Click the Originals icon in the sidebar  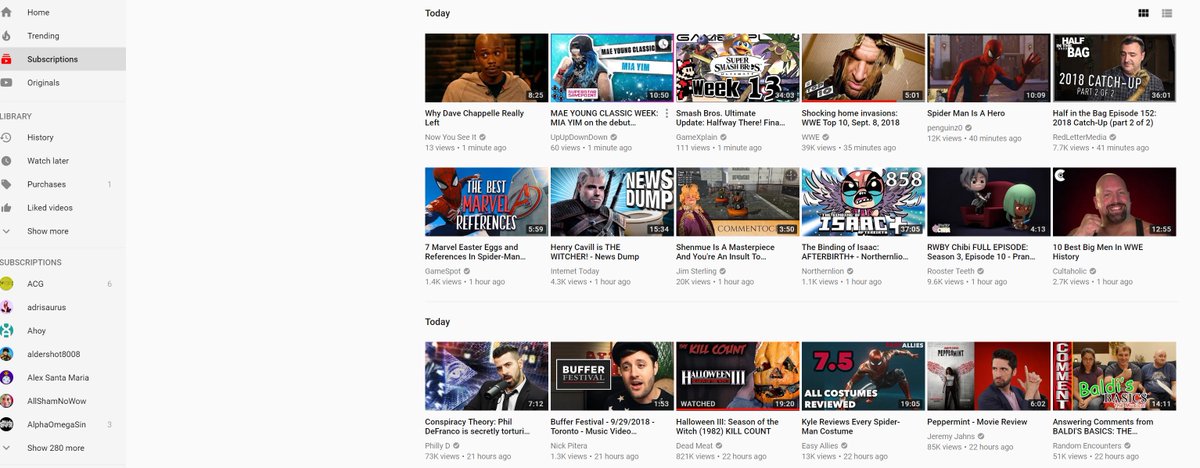[x=7, y=83]
